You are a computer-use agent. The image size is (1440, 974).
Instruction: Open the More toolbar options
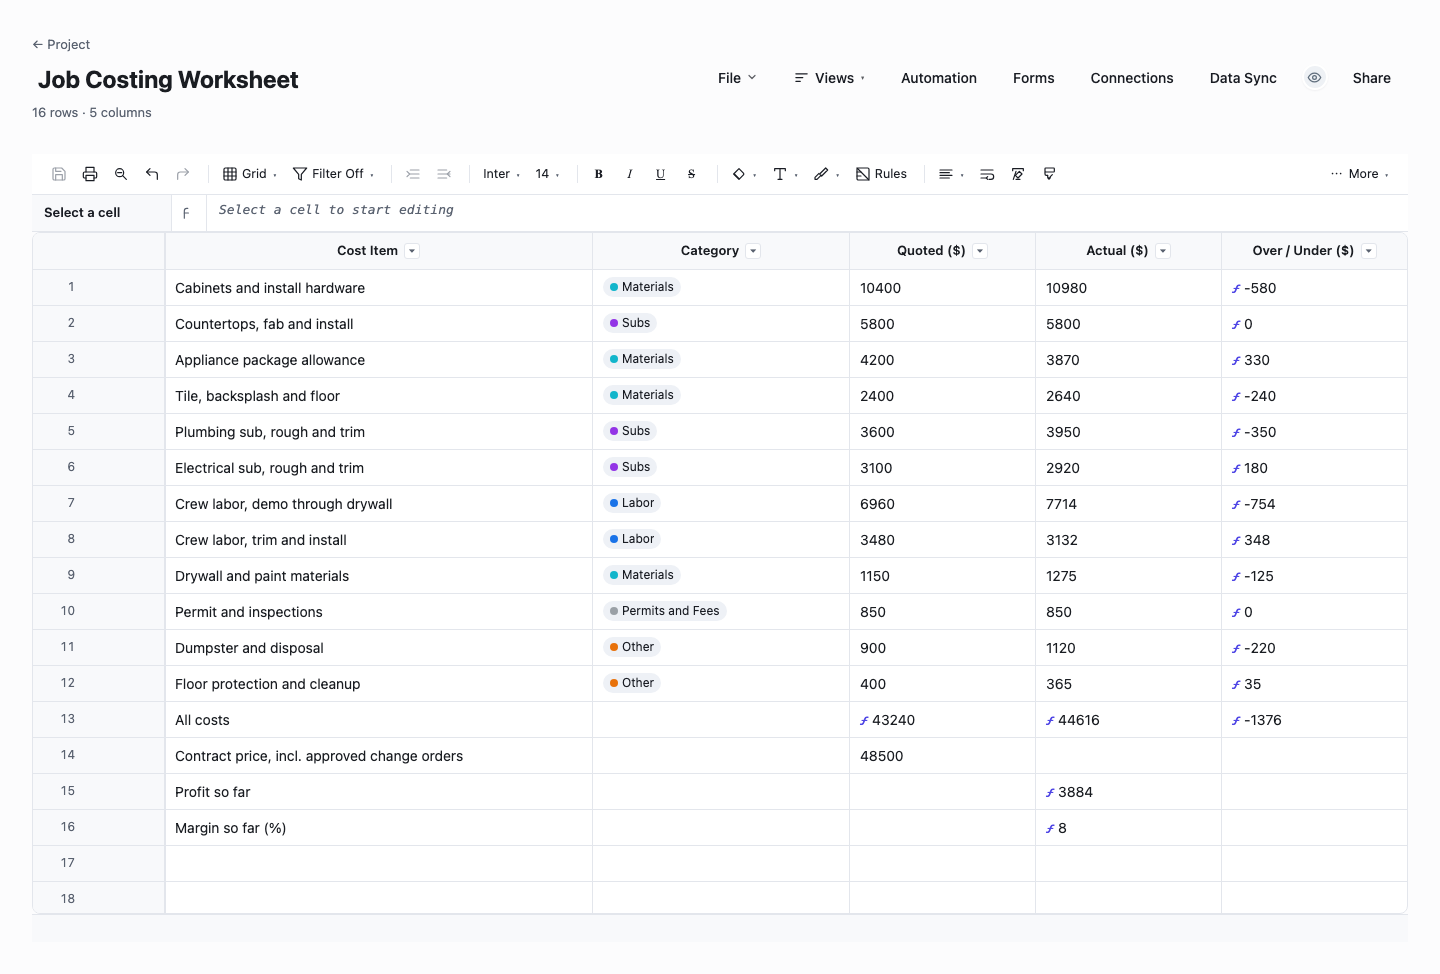[x=1360, y=174]
